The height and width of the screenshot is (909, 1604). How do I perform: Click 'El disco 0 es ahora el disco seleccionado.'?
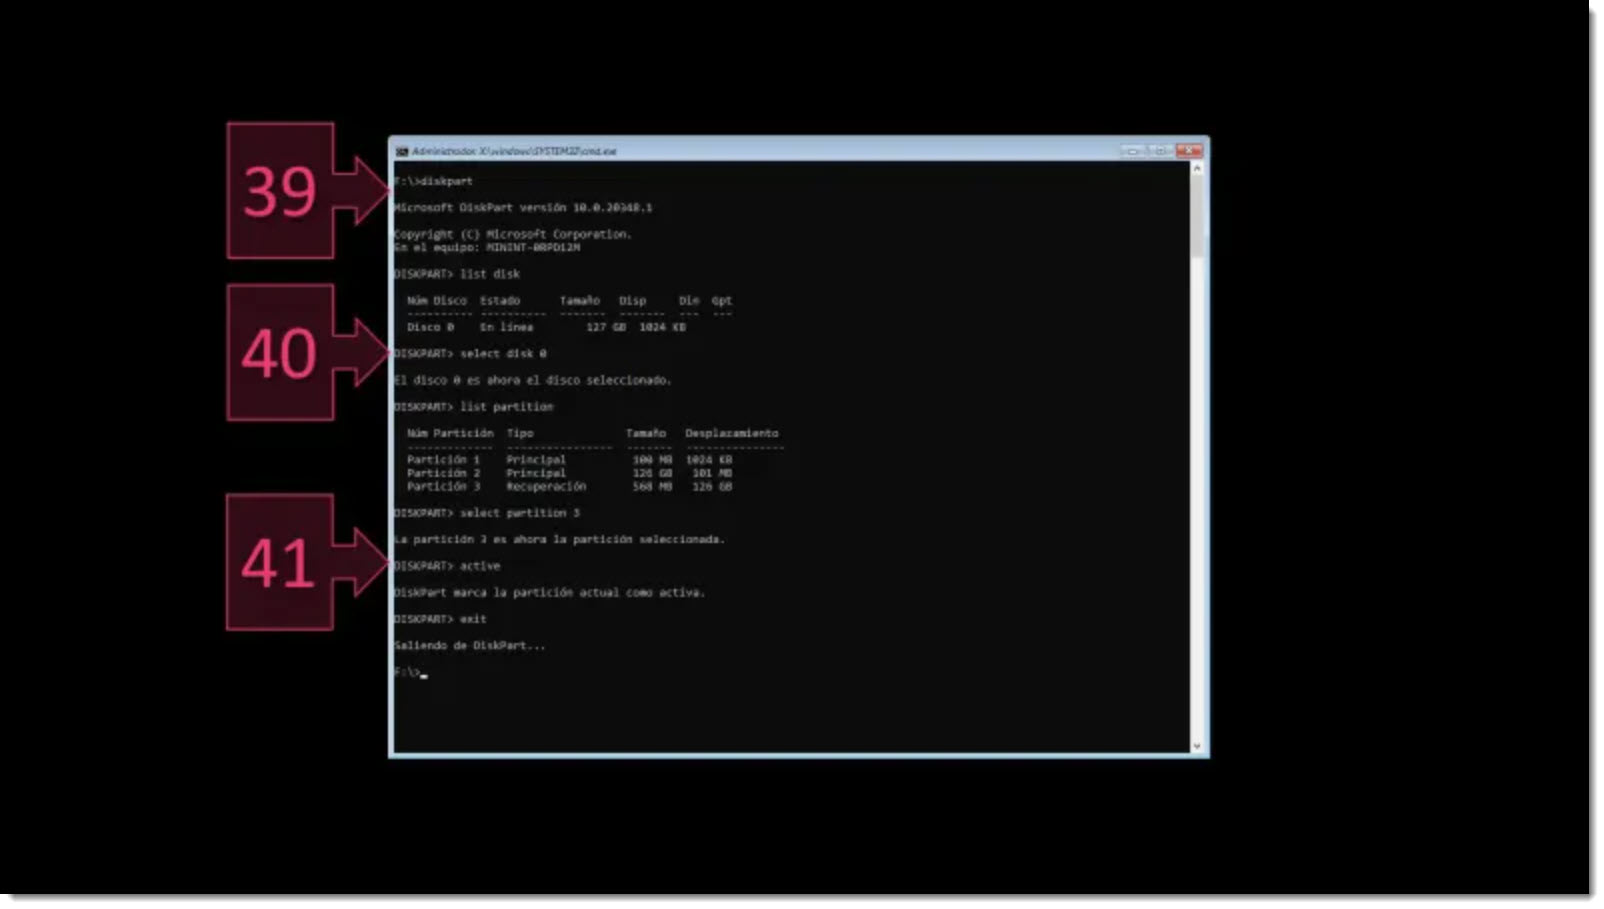point(533,380)
